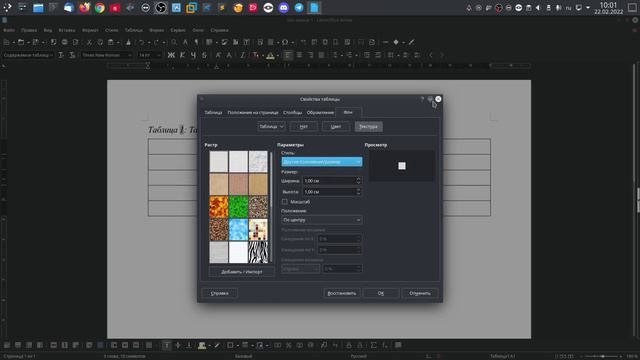
Task: Select the Текстура background button
Action: [368, 127]
